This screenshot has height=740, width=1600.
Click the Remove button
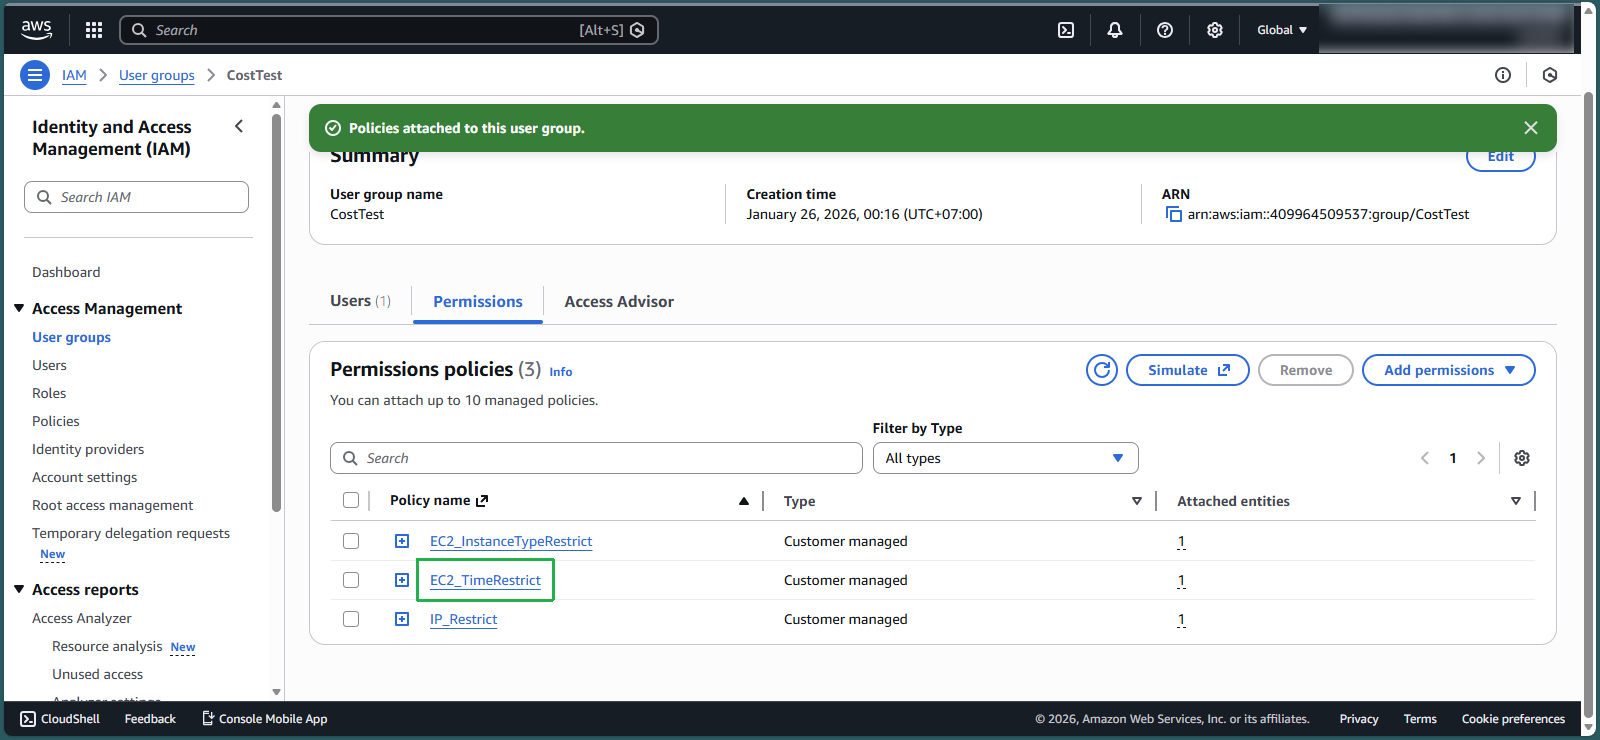coord(1306,370)
